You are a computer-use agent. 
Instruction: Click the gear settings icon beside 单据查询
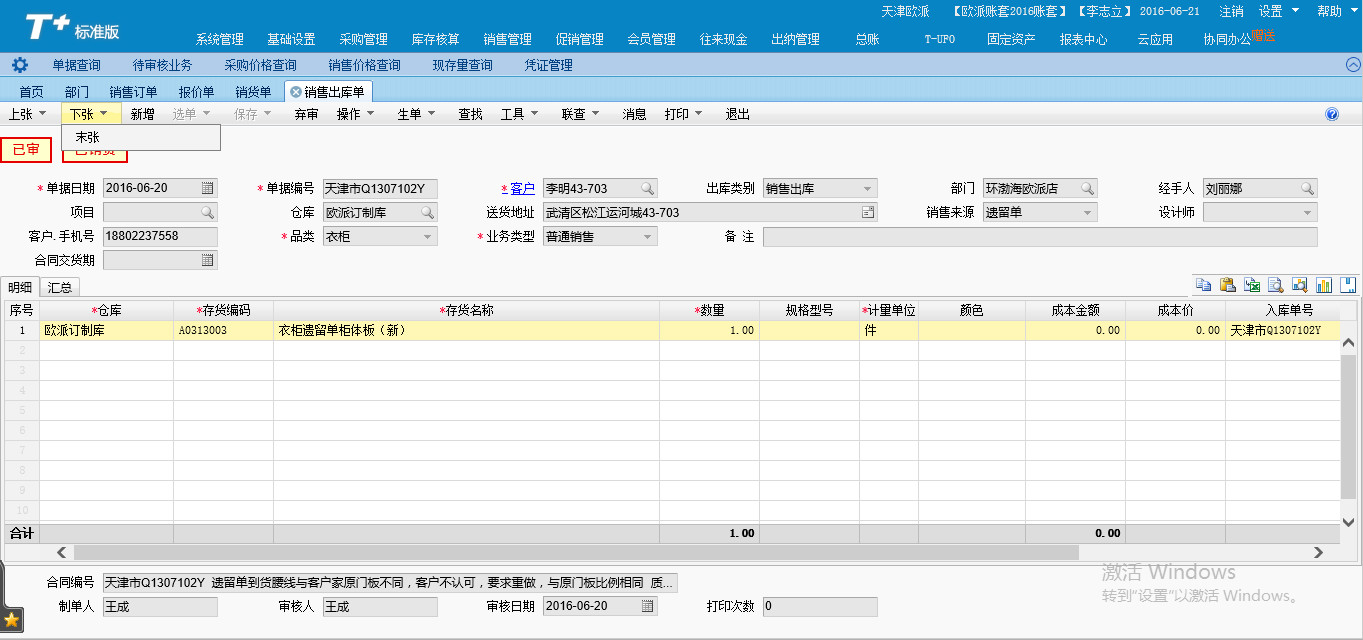coord(19,65)
